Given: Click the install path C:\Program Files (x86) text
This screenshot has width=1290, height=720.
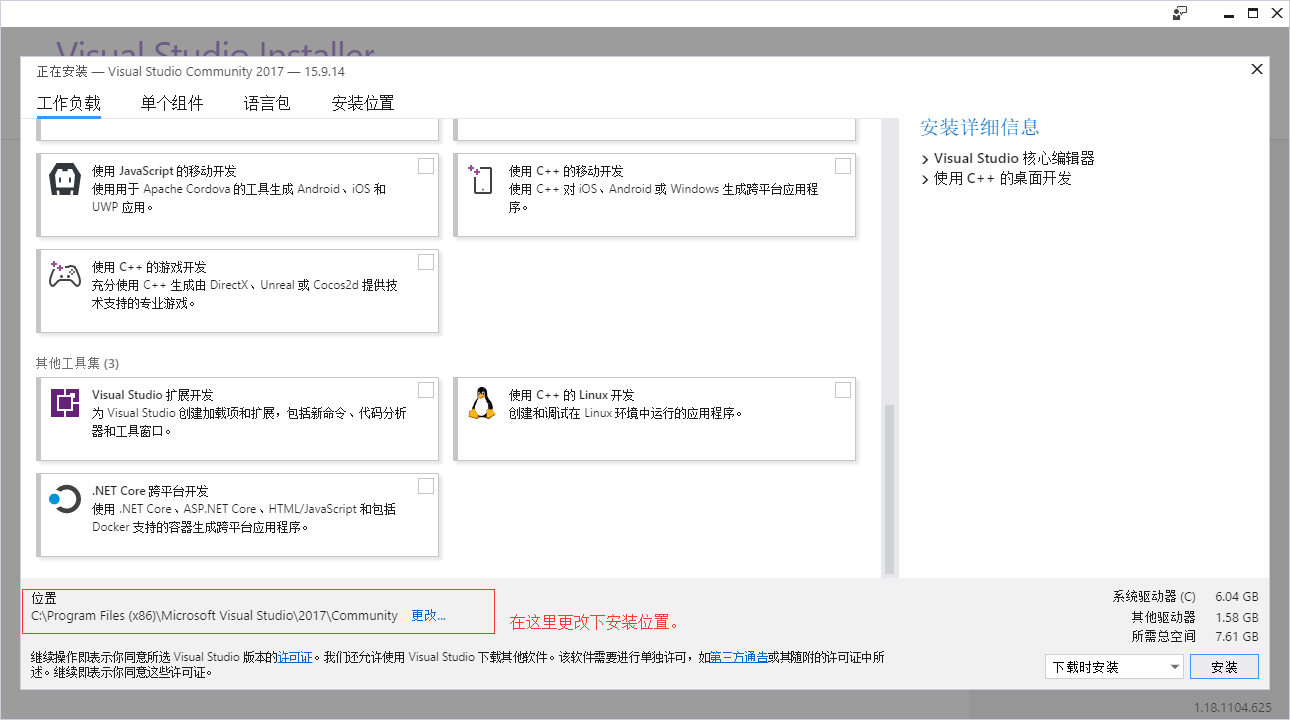Looking at the screenshot, I should click(214, 615).
